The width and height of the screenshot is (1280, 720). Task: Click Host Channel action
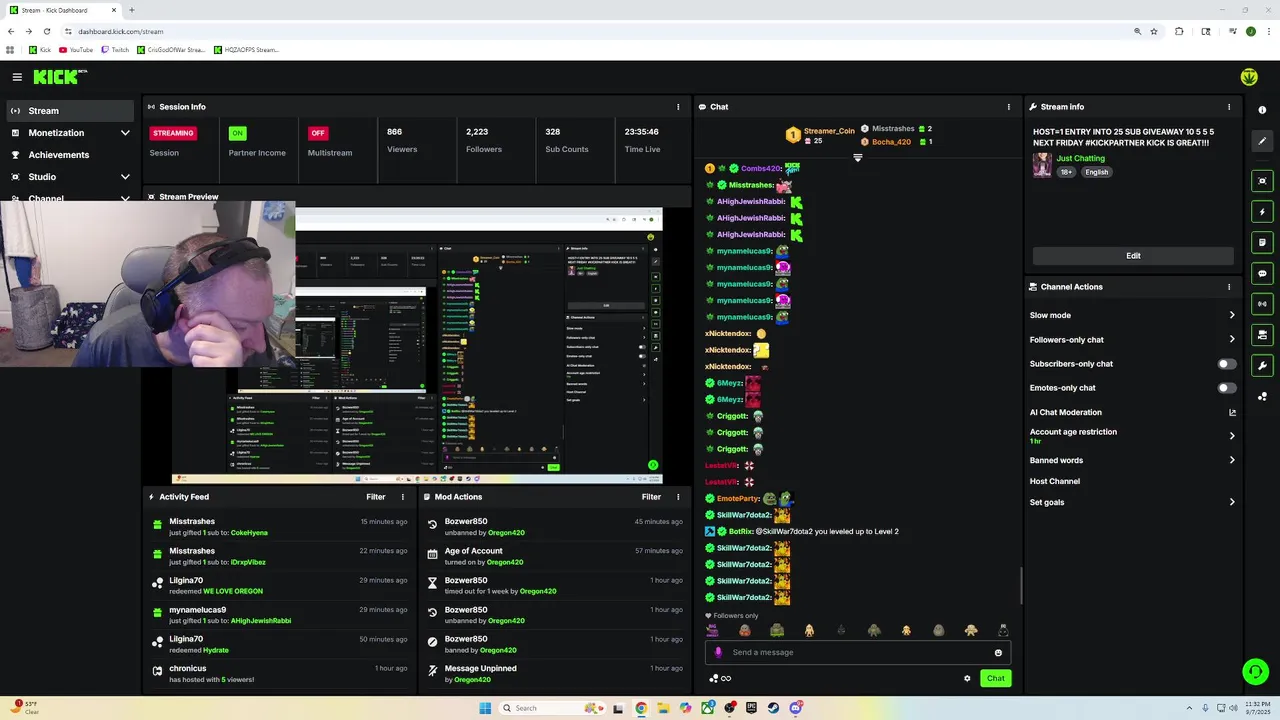click(x=1054, y=481)
